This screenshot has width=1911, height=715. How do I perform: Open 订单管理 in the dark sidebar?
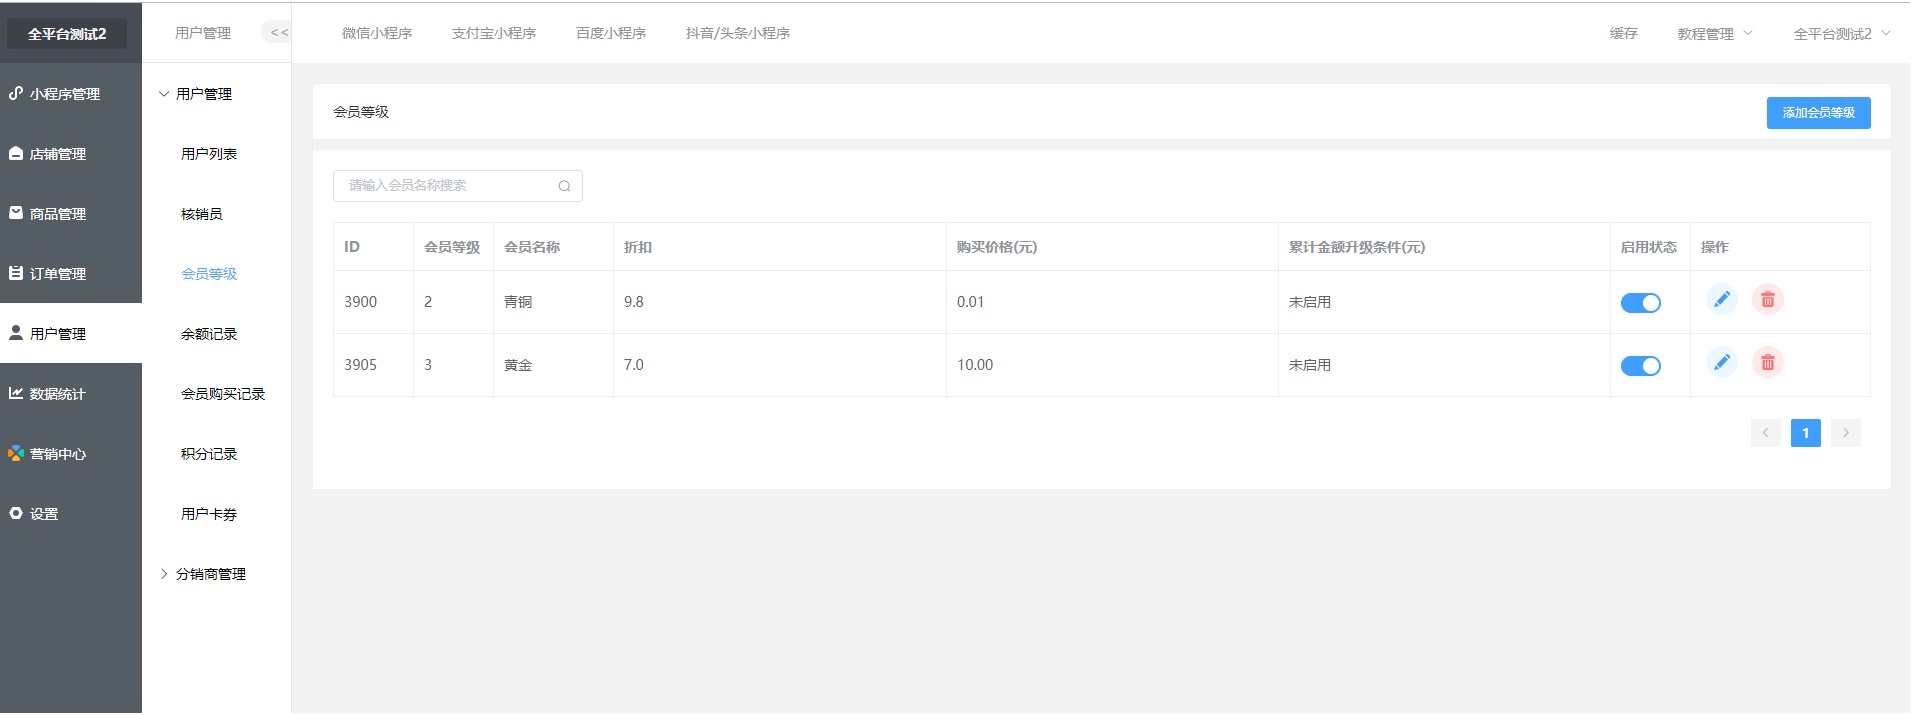click(x=70, y=274)
